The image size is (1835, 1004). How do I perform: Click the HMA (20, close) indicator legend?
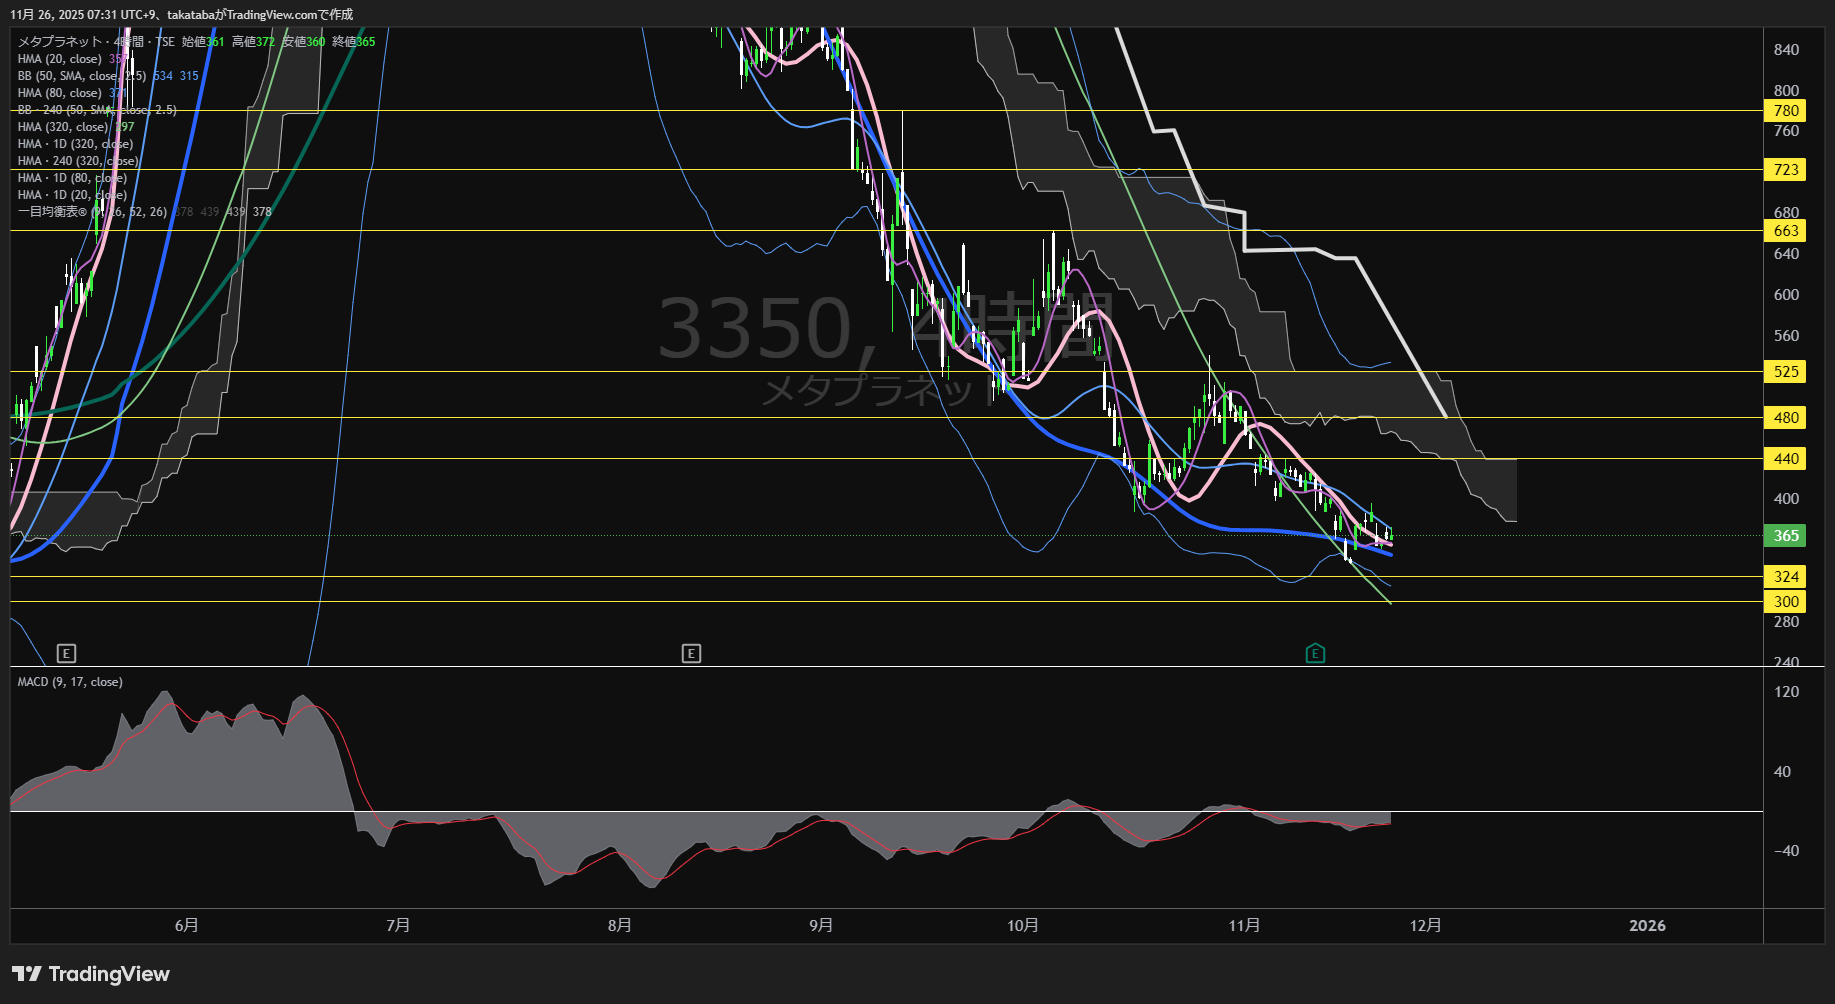point(59,59)
